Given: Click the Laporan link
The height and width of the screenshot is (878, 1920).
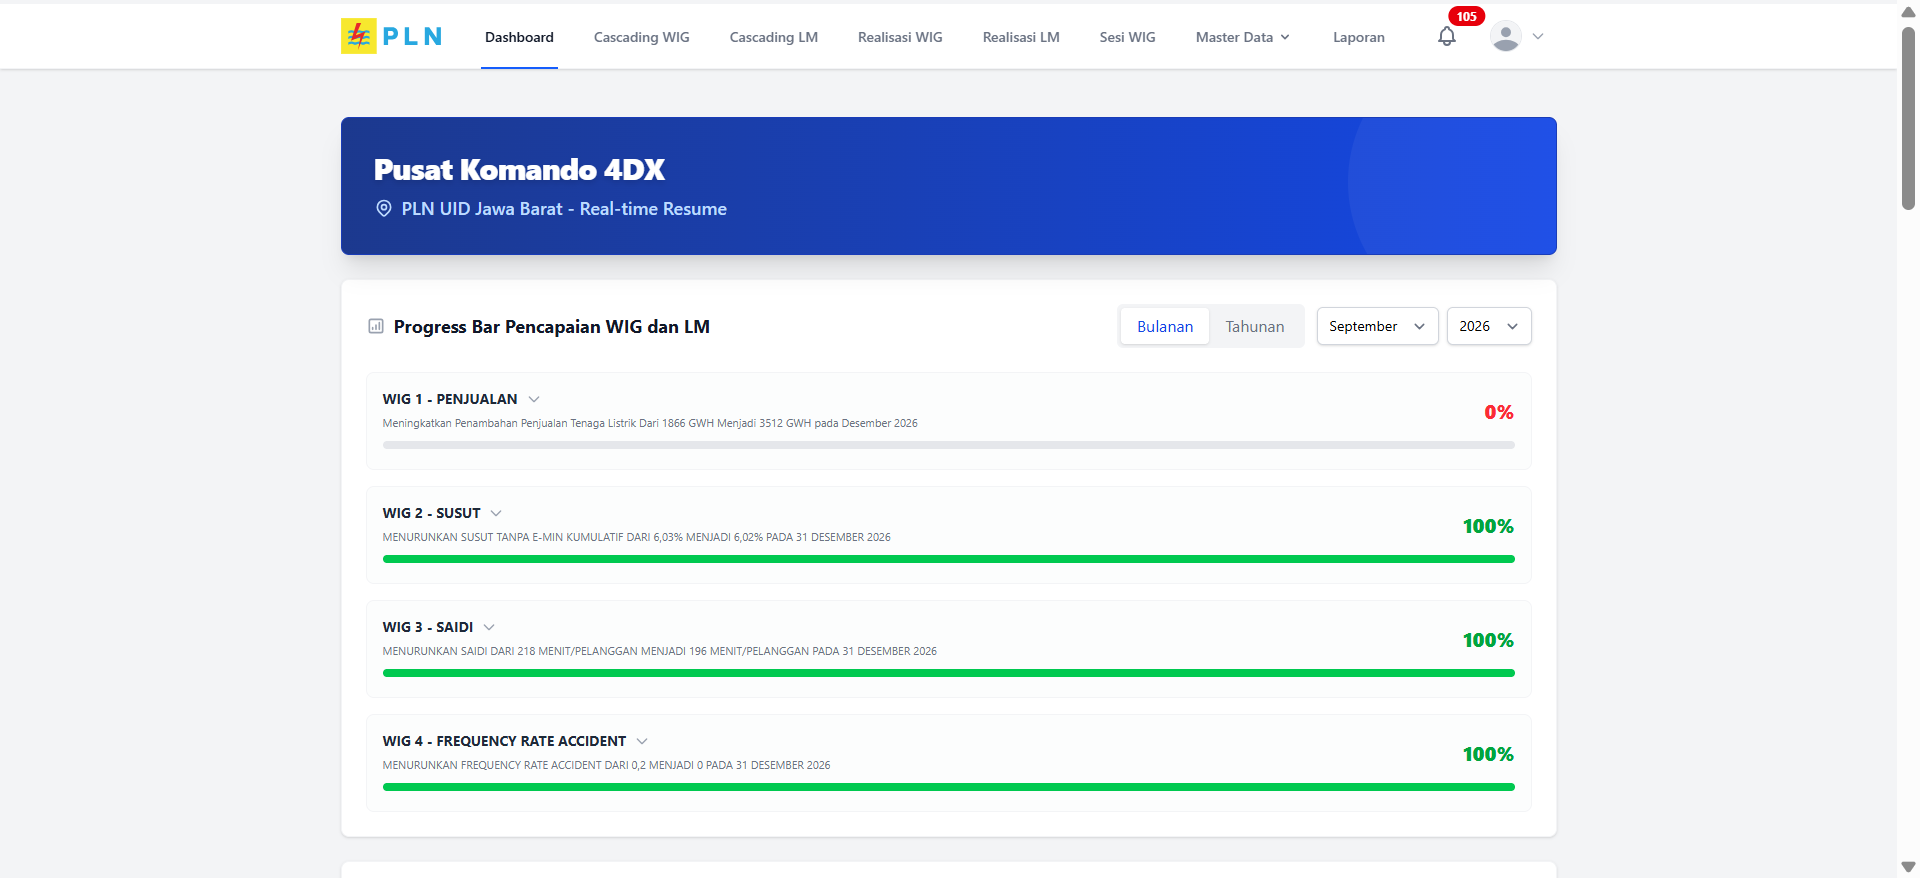Looking at the screenshot, I should coord(1358,37).
